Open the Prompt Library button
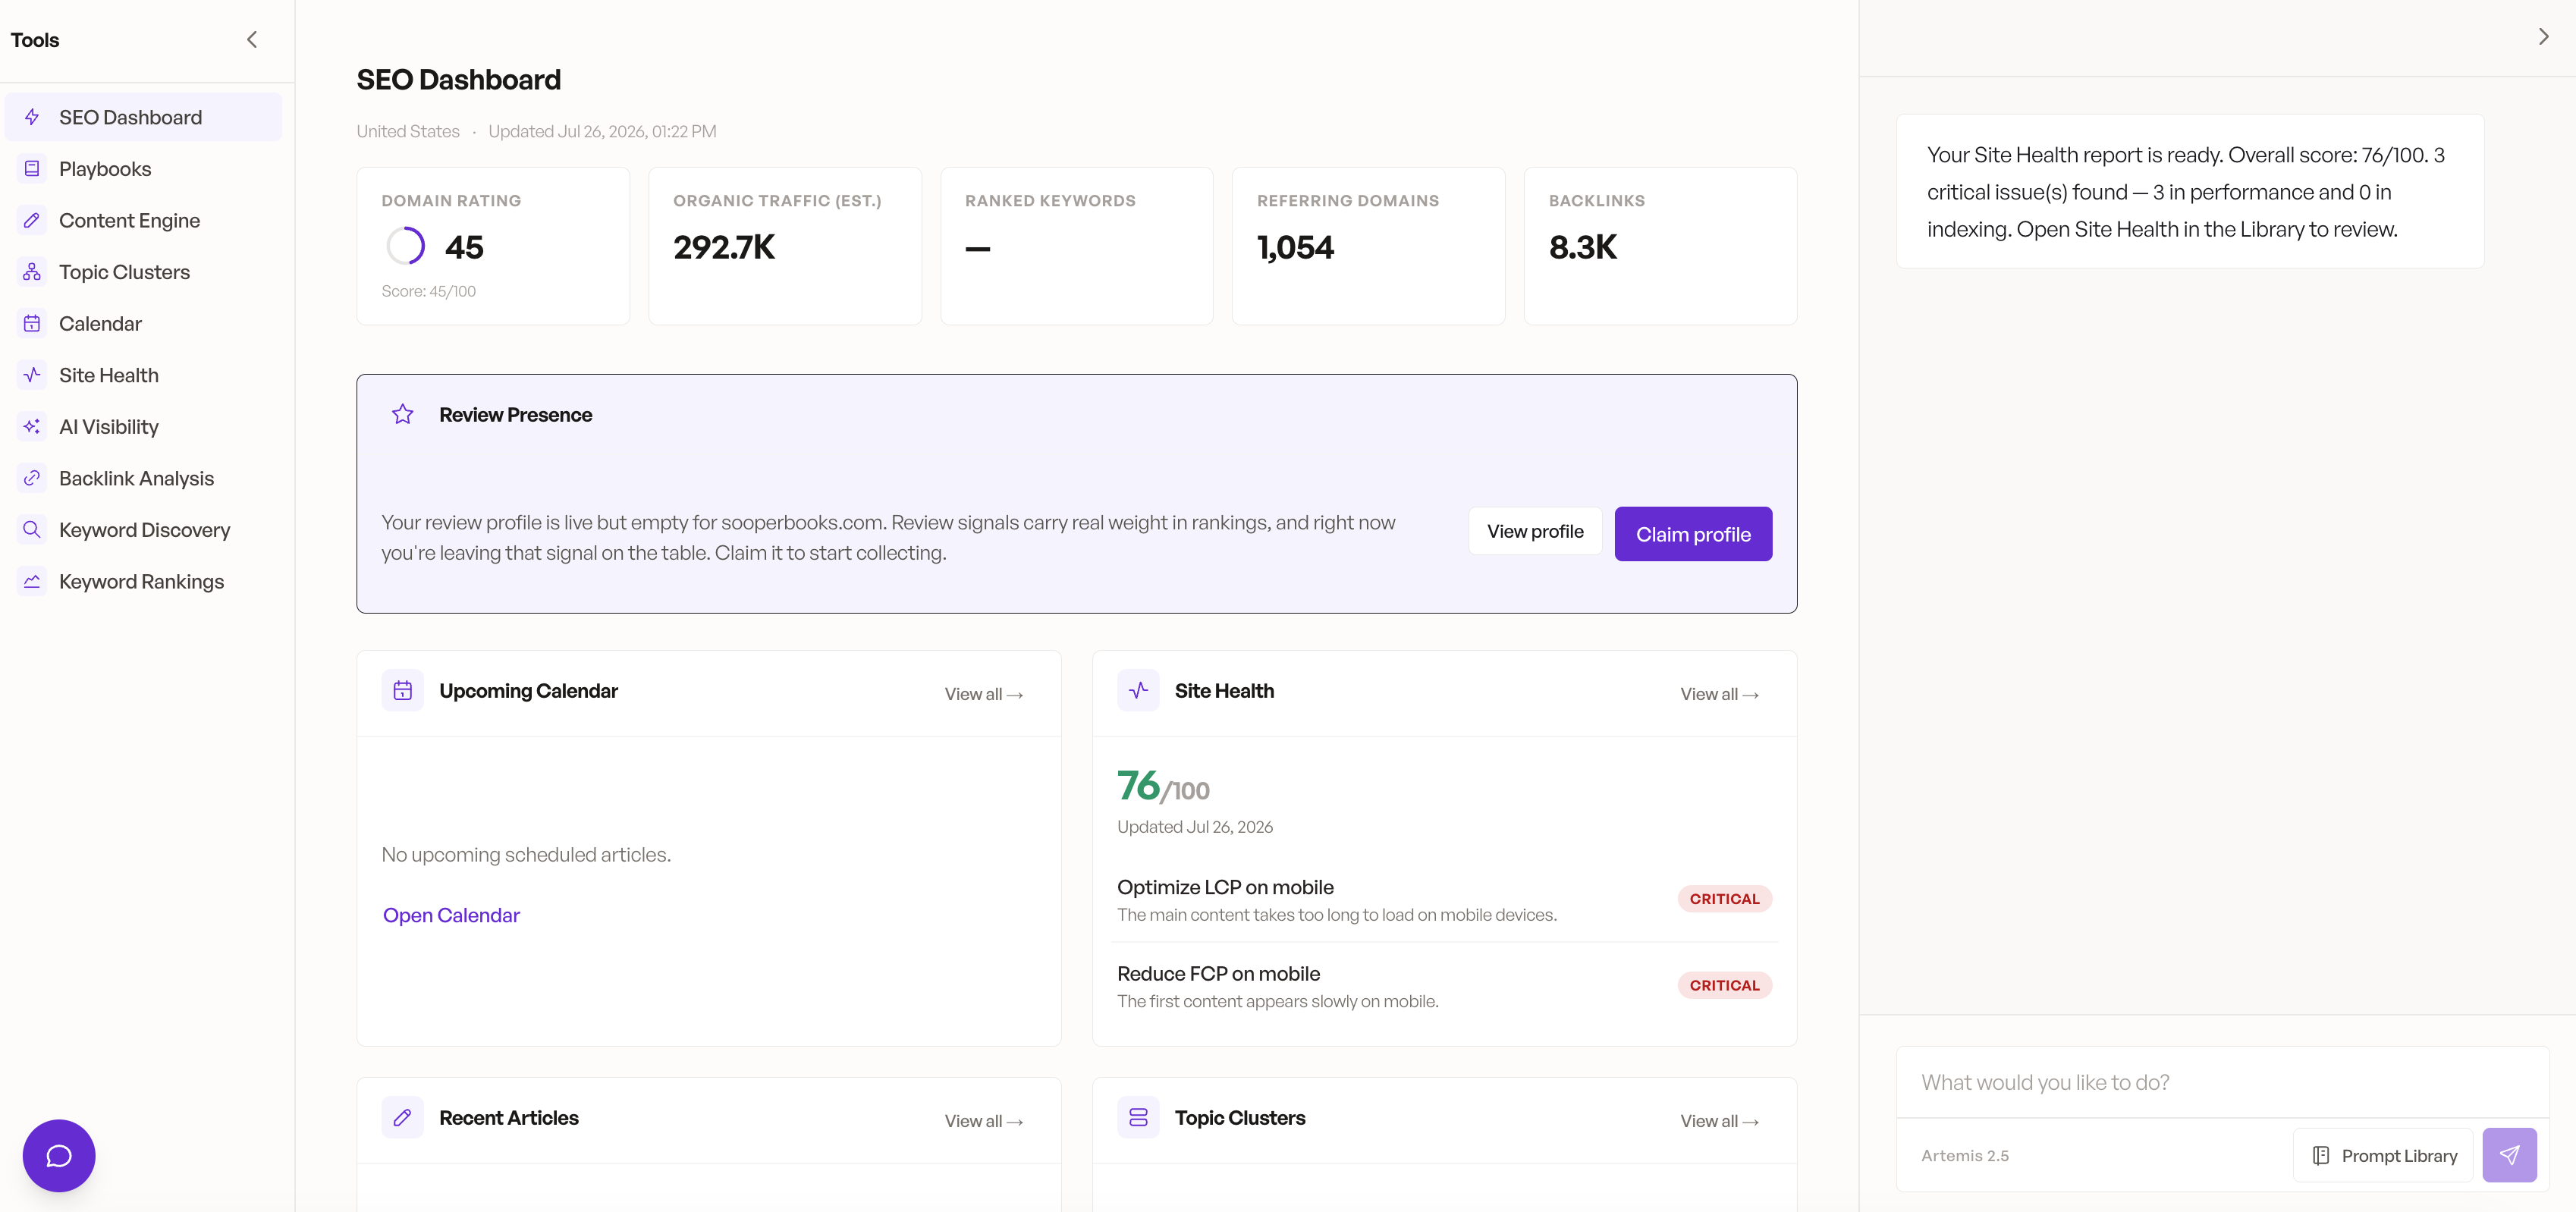The width and height of the screenshot is (2576, 1212). [2383, 1155]
